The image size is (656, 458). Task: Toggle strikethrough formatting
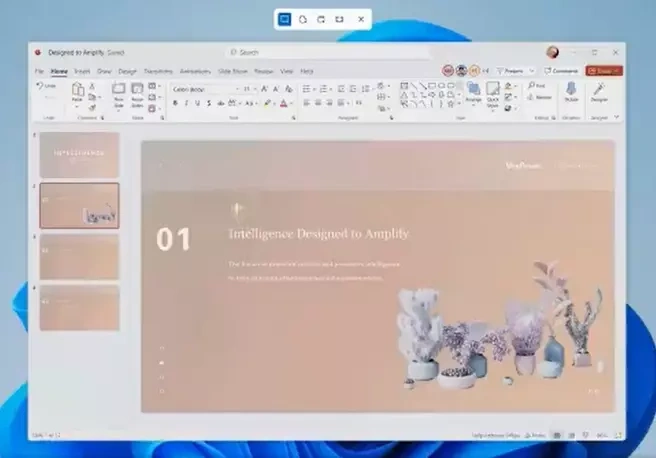click(220, 103)
